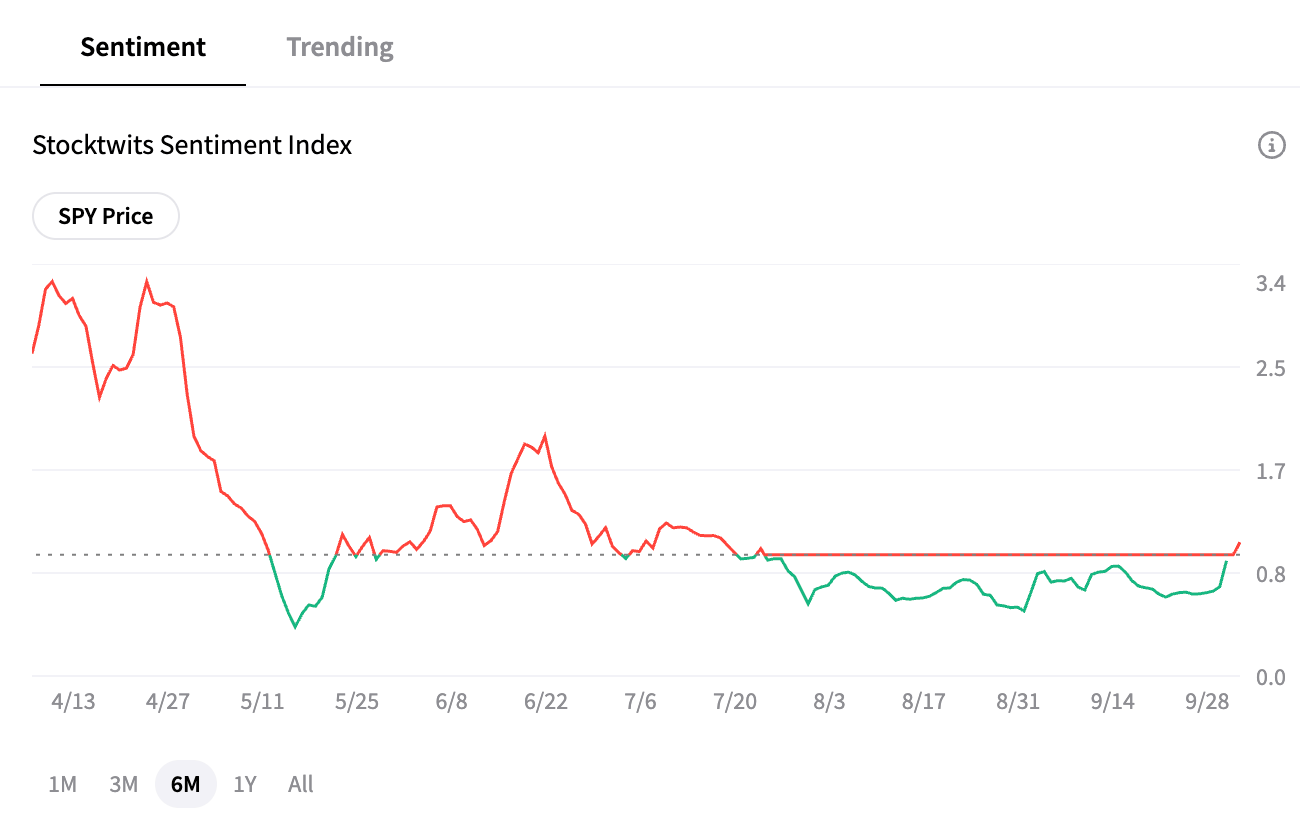Click the 0.0 y-axis value label
1300x820 pixels.
click(1270, 677)
